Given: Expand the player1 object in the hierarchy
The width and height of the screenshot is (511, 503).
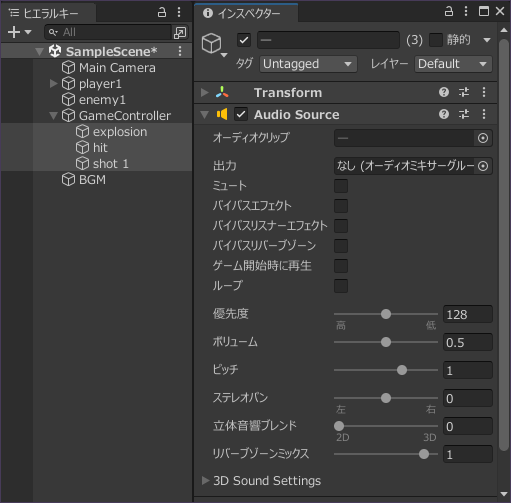Looking at the screenshot, I should tap(53, 83).
